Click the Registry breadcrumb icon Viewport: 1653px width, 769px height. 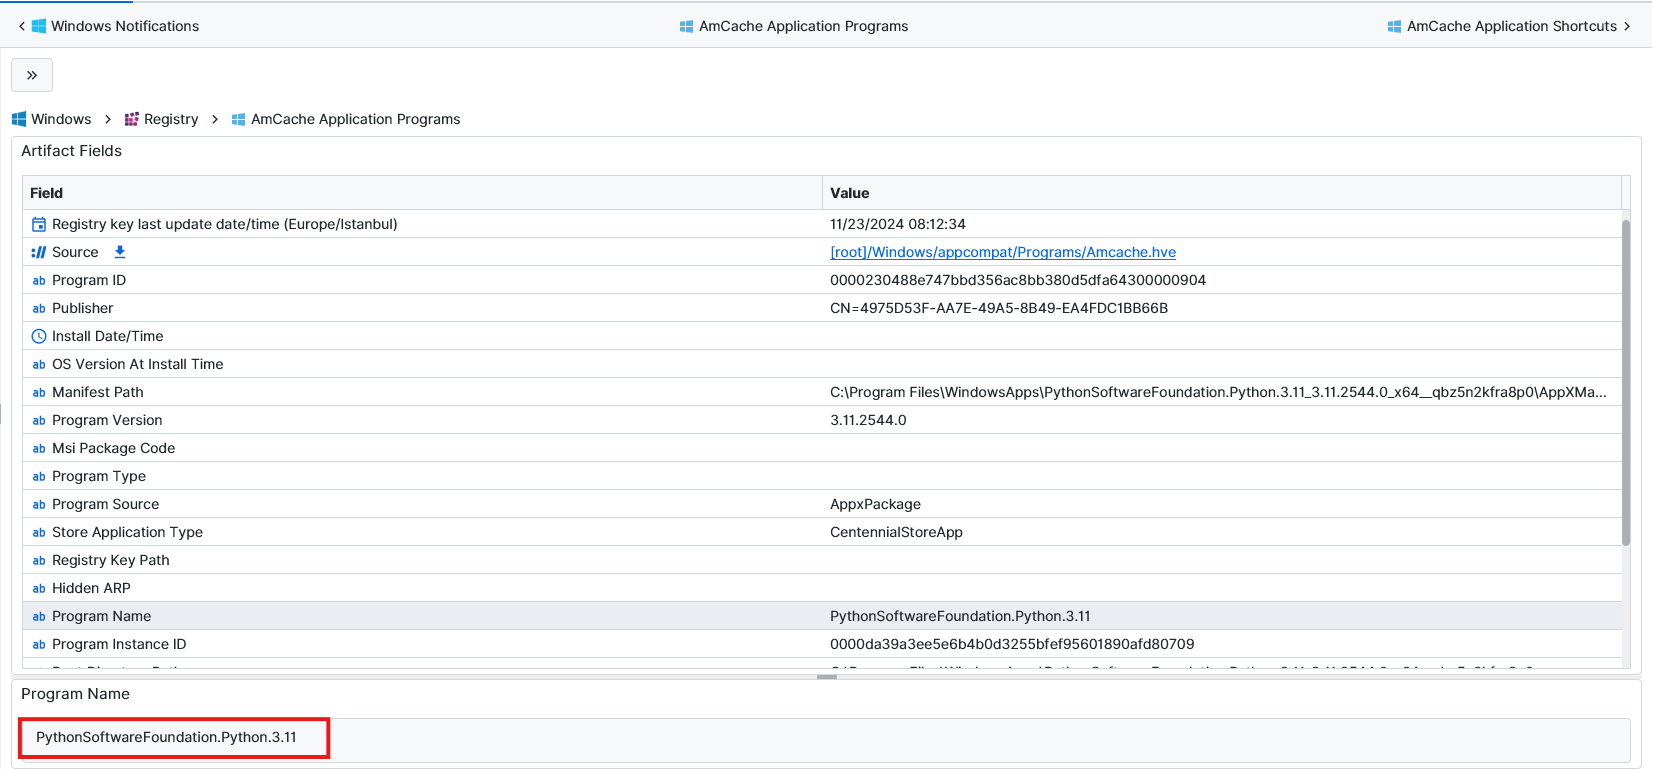pyautogui.click(x=131, y=119)
